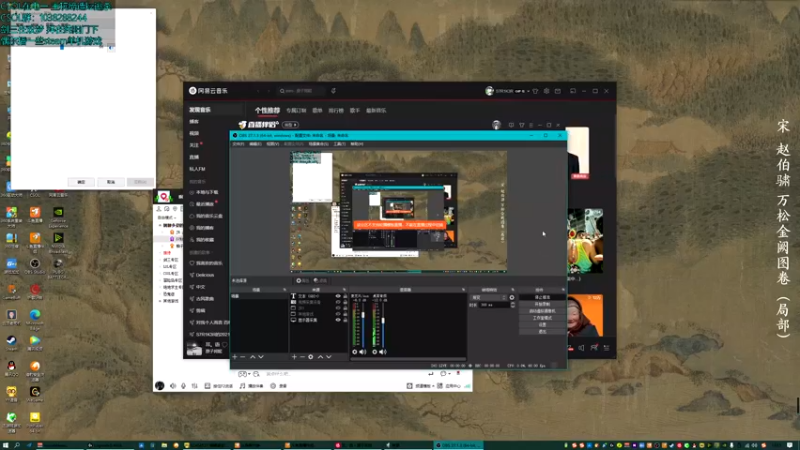Open transition properties gear in OBS
800x450 pixels.
(x=512, y=297)
